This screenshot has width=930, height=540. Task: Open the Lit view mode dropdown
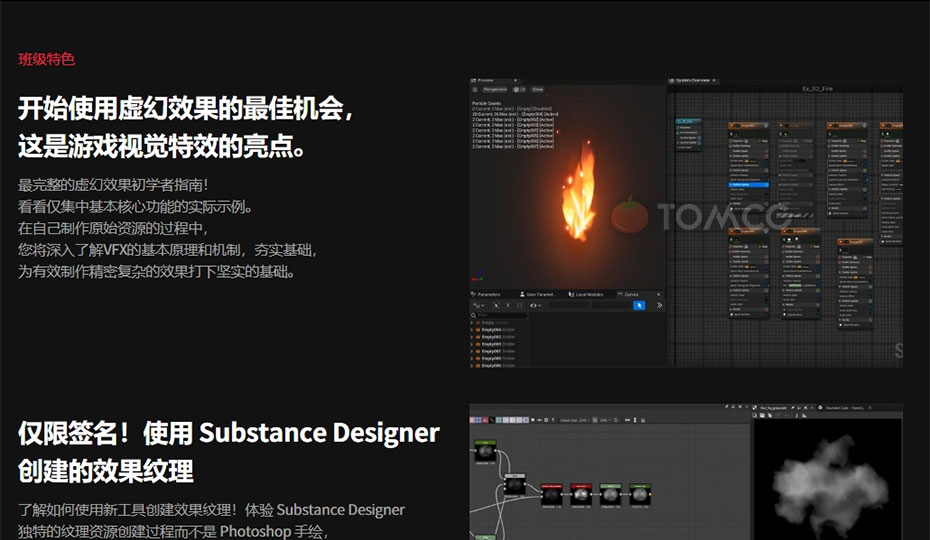[x=520, y=90]
